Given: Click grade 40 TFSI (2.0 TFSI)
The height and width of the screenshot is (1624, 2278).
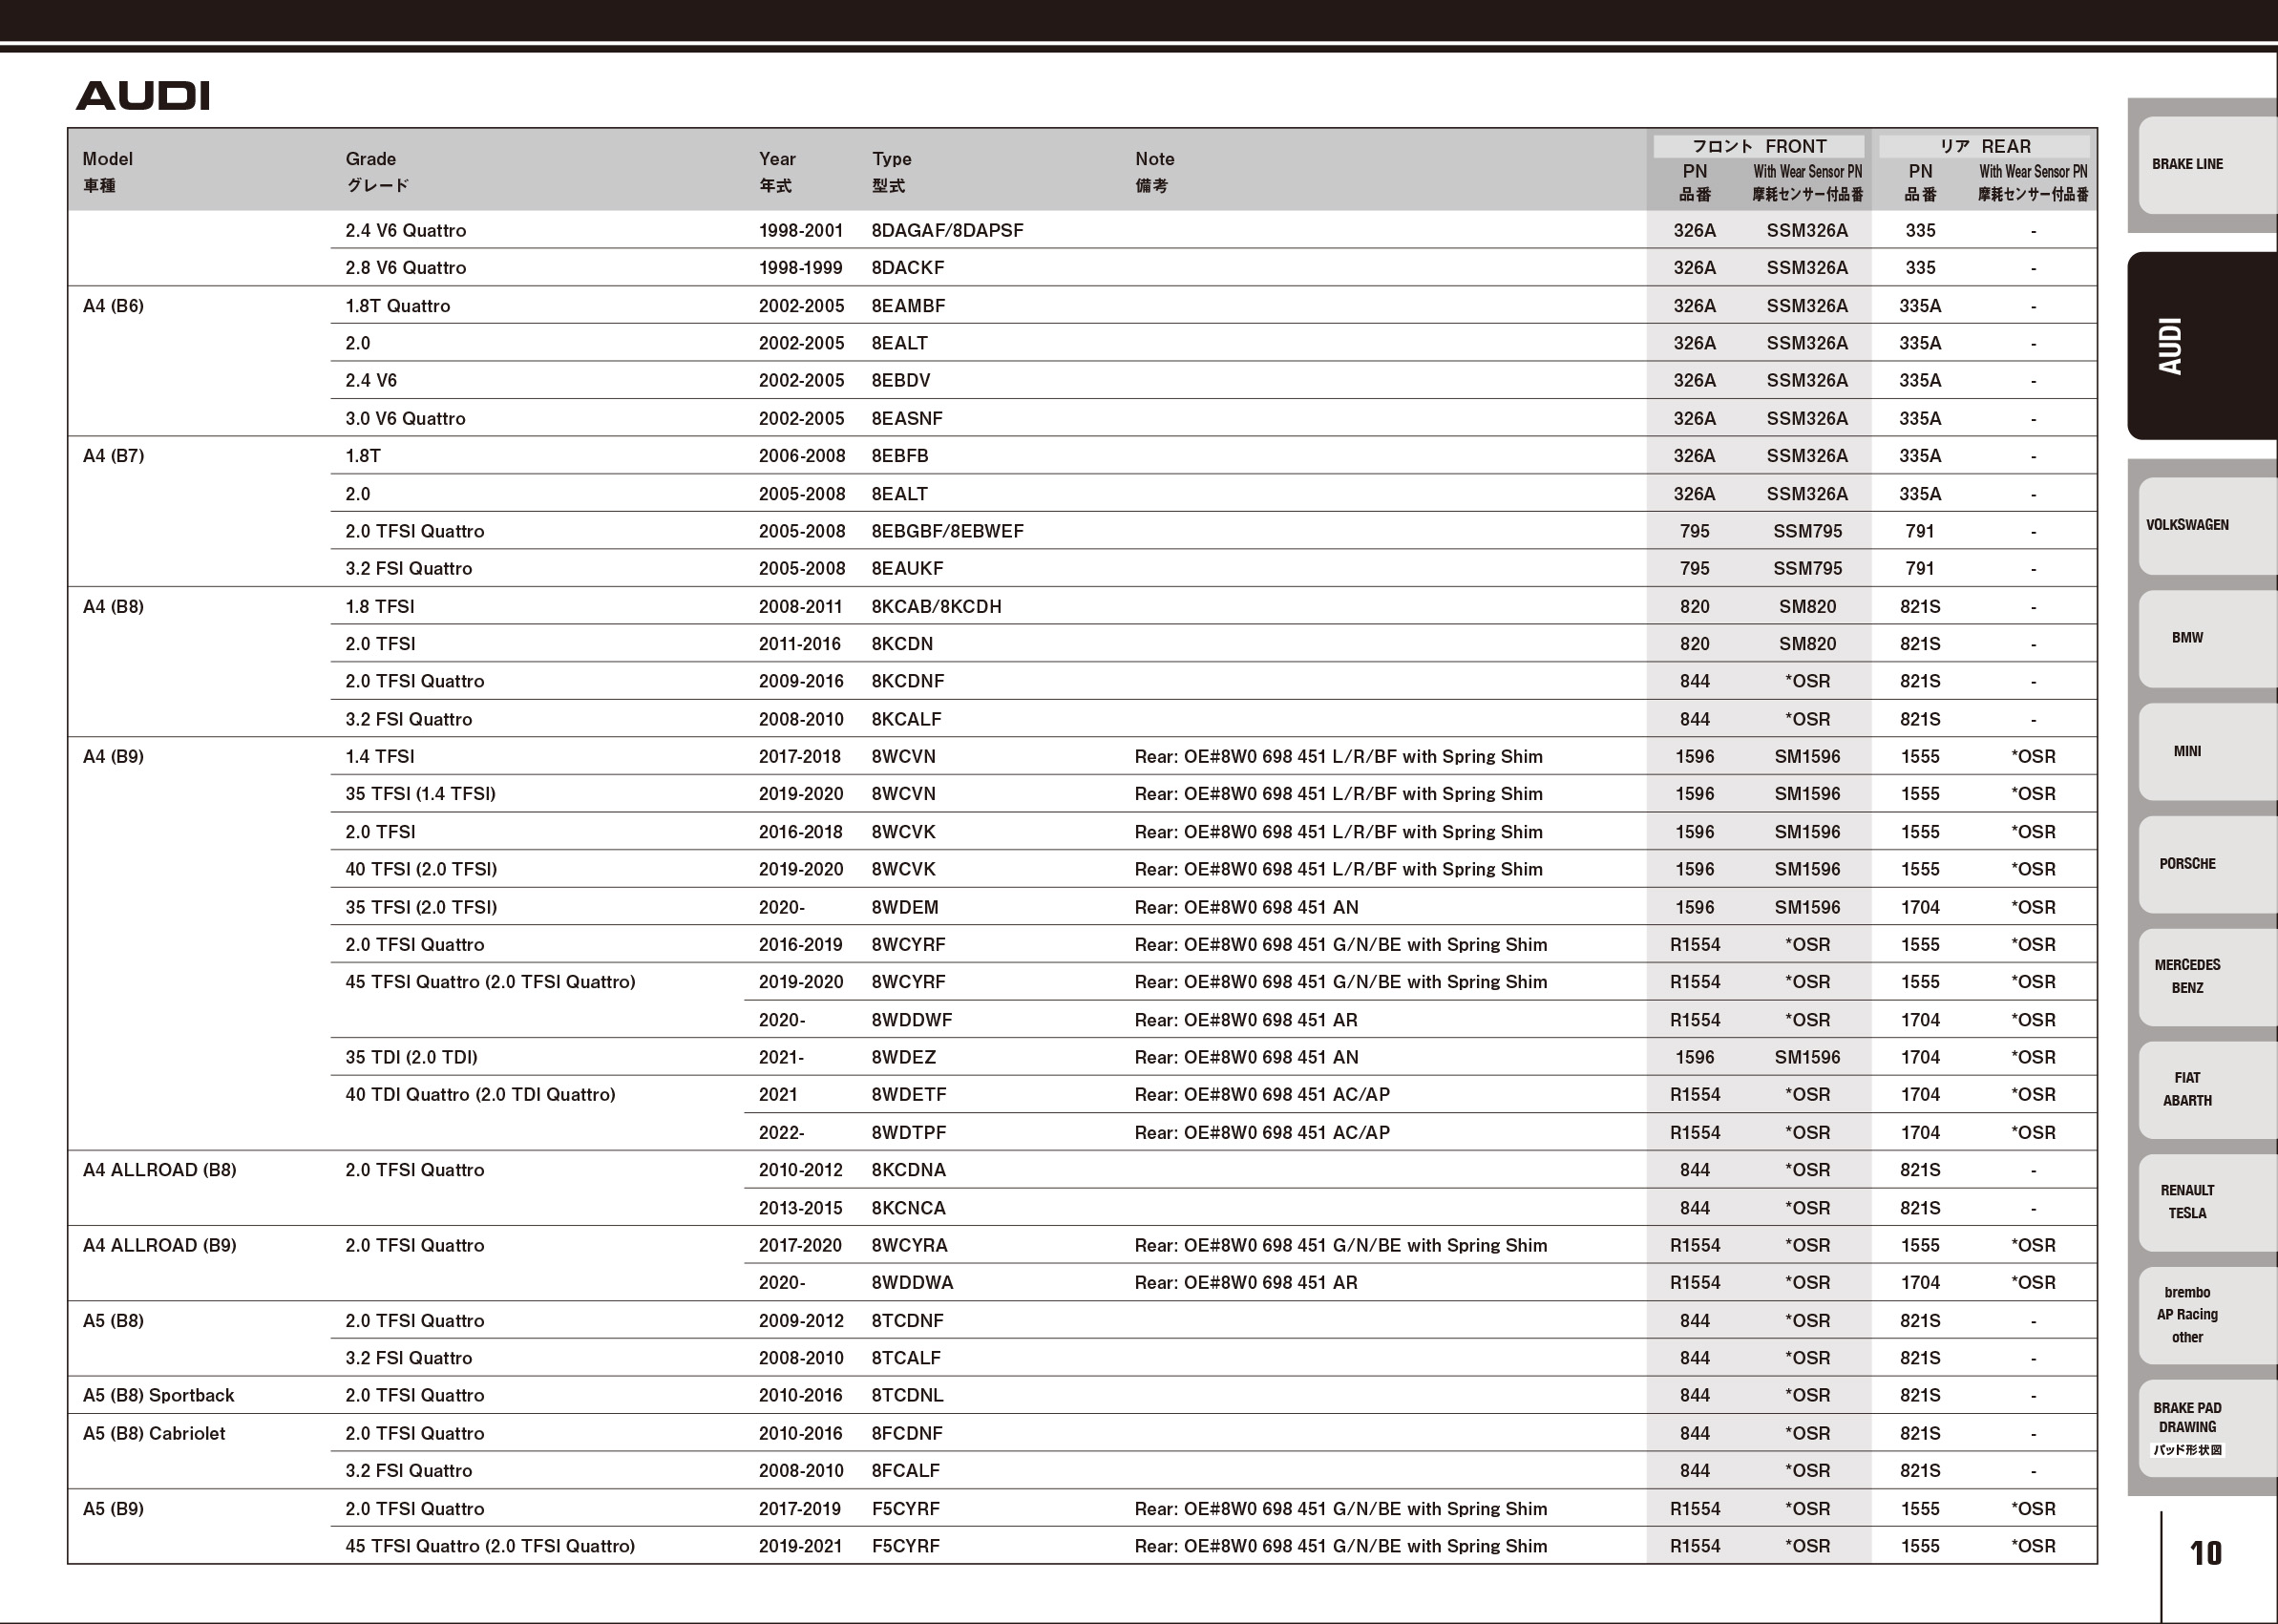Looking at the screenshot, I should click(421, 869).
